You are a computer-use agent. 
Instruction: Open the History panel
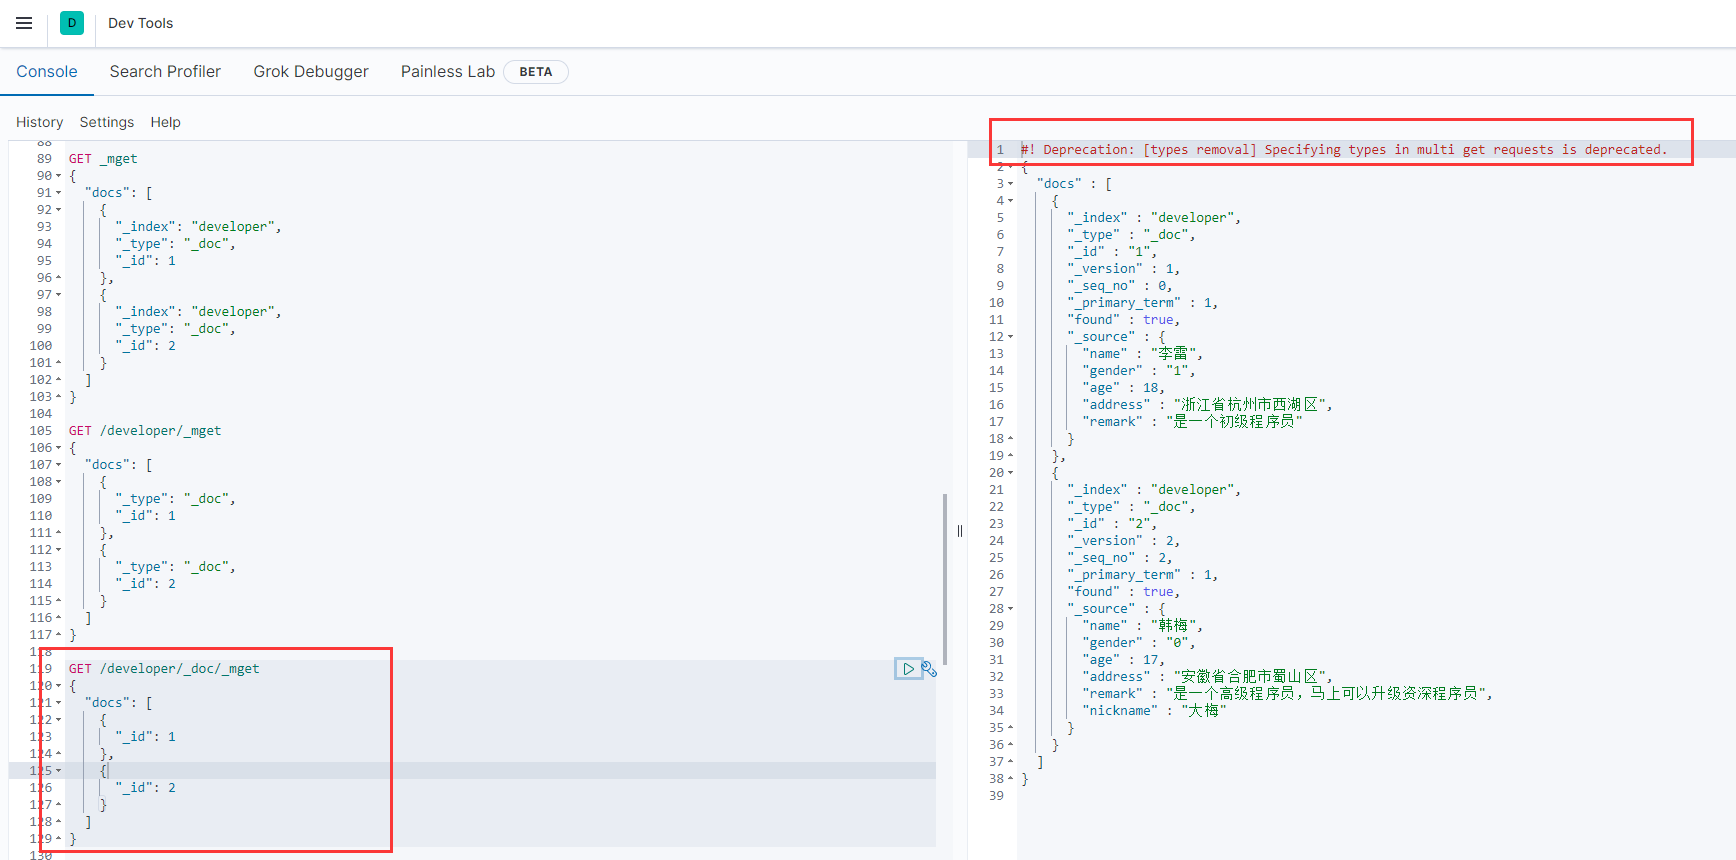coord(40,122)
